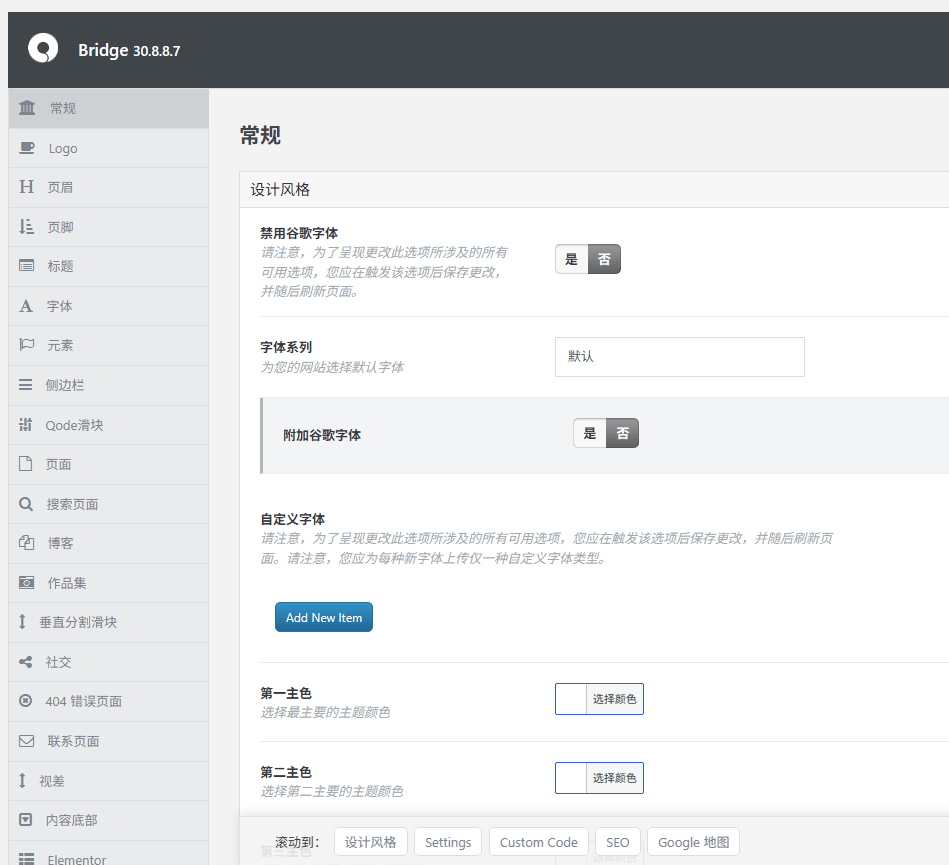Set 附加谷歌字体 to 是
This screenshot has height=865, width=949.
589,433
